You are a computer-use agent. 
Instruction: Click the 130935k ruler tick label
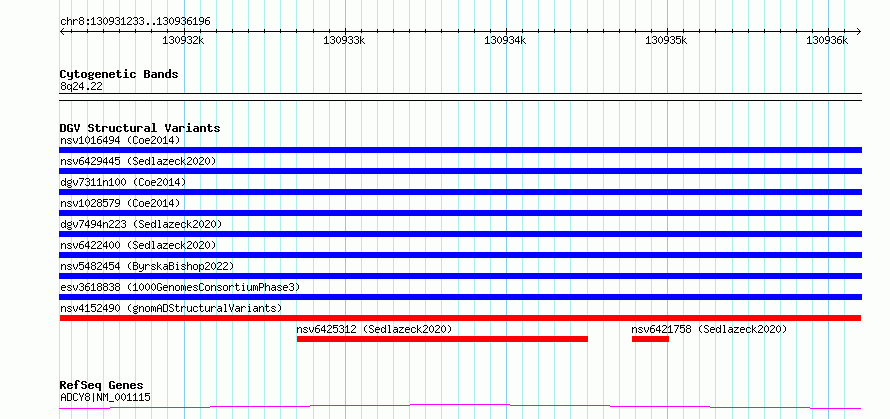click(666, 41)
